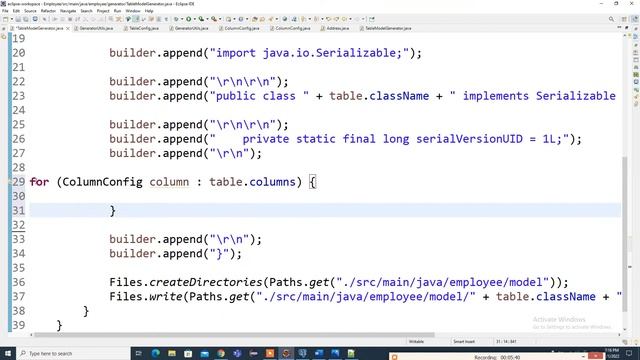The image size is (640, 360).
Task: Click the toolbar Search magnifier icon
Action: (611, 19)
